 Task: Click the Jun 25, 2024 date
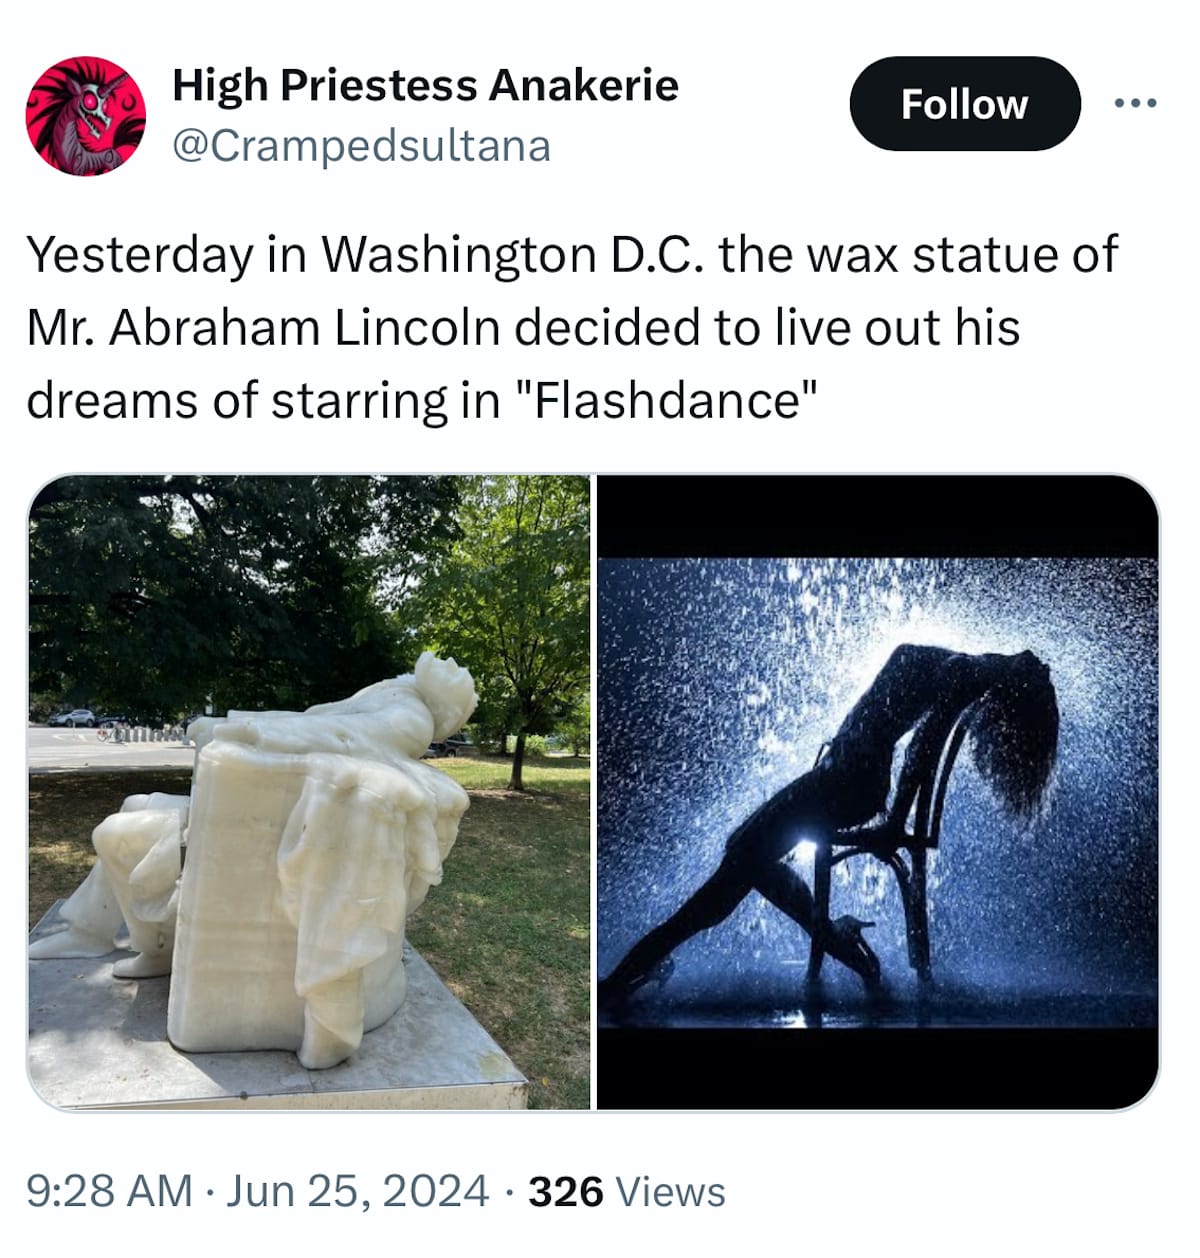click(x=357, y=1191)
